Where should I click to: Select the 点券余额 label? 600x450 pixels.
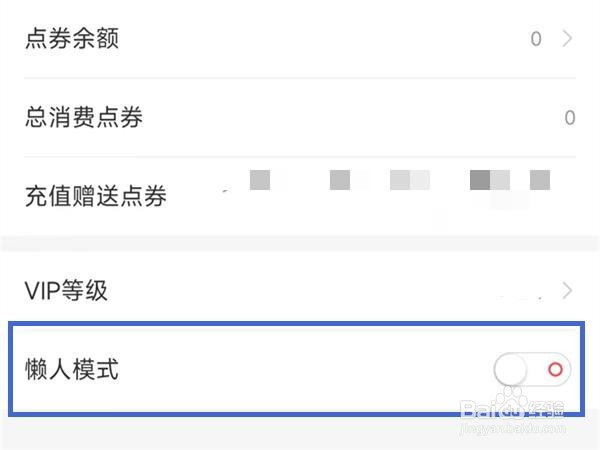click(x=72, y=38)
